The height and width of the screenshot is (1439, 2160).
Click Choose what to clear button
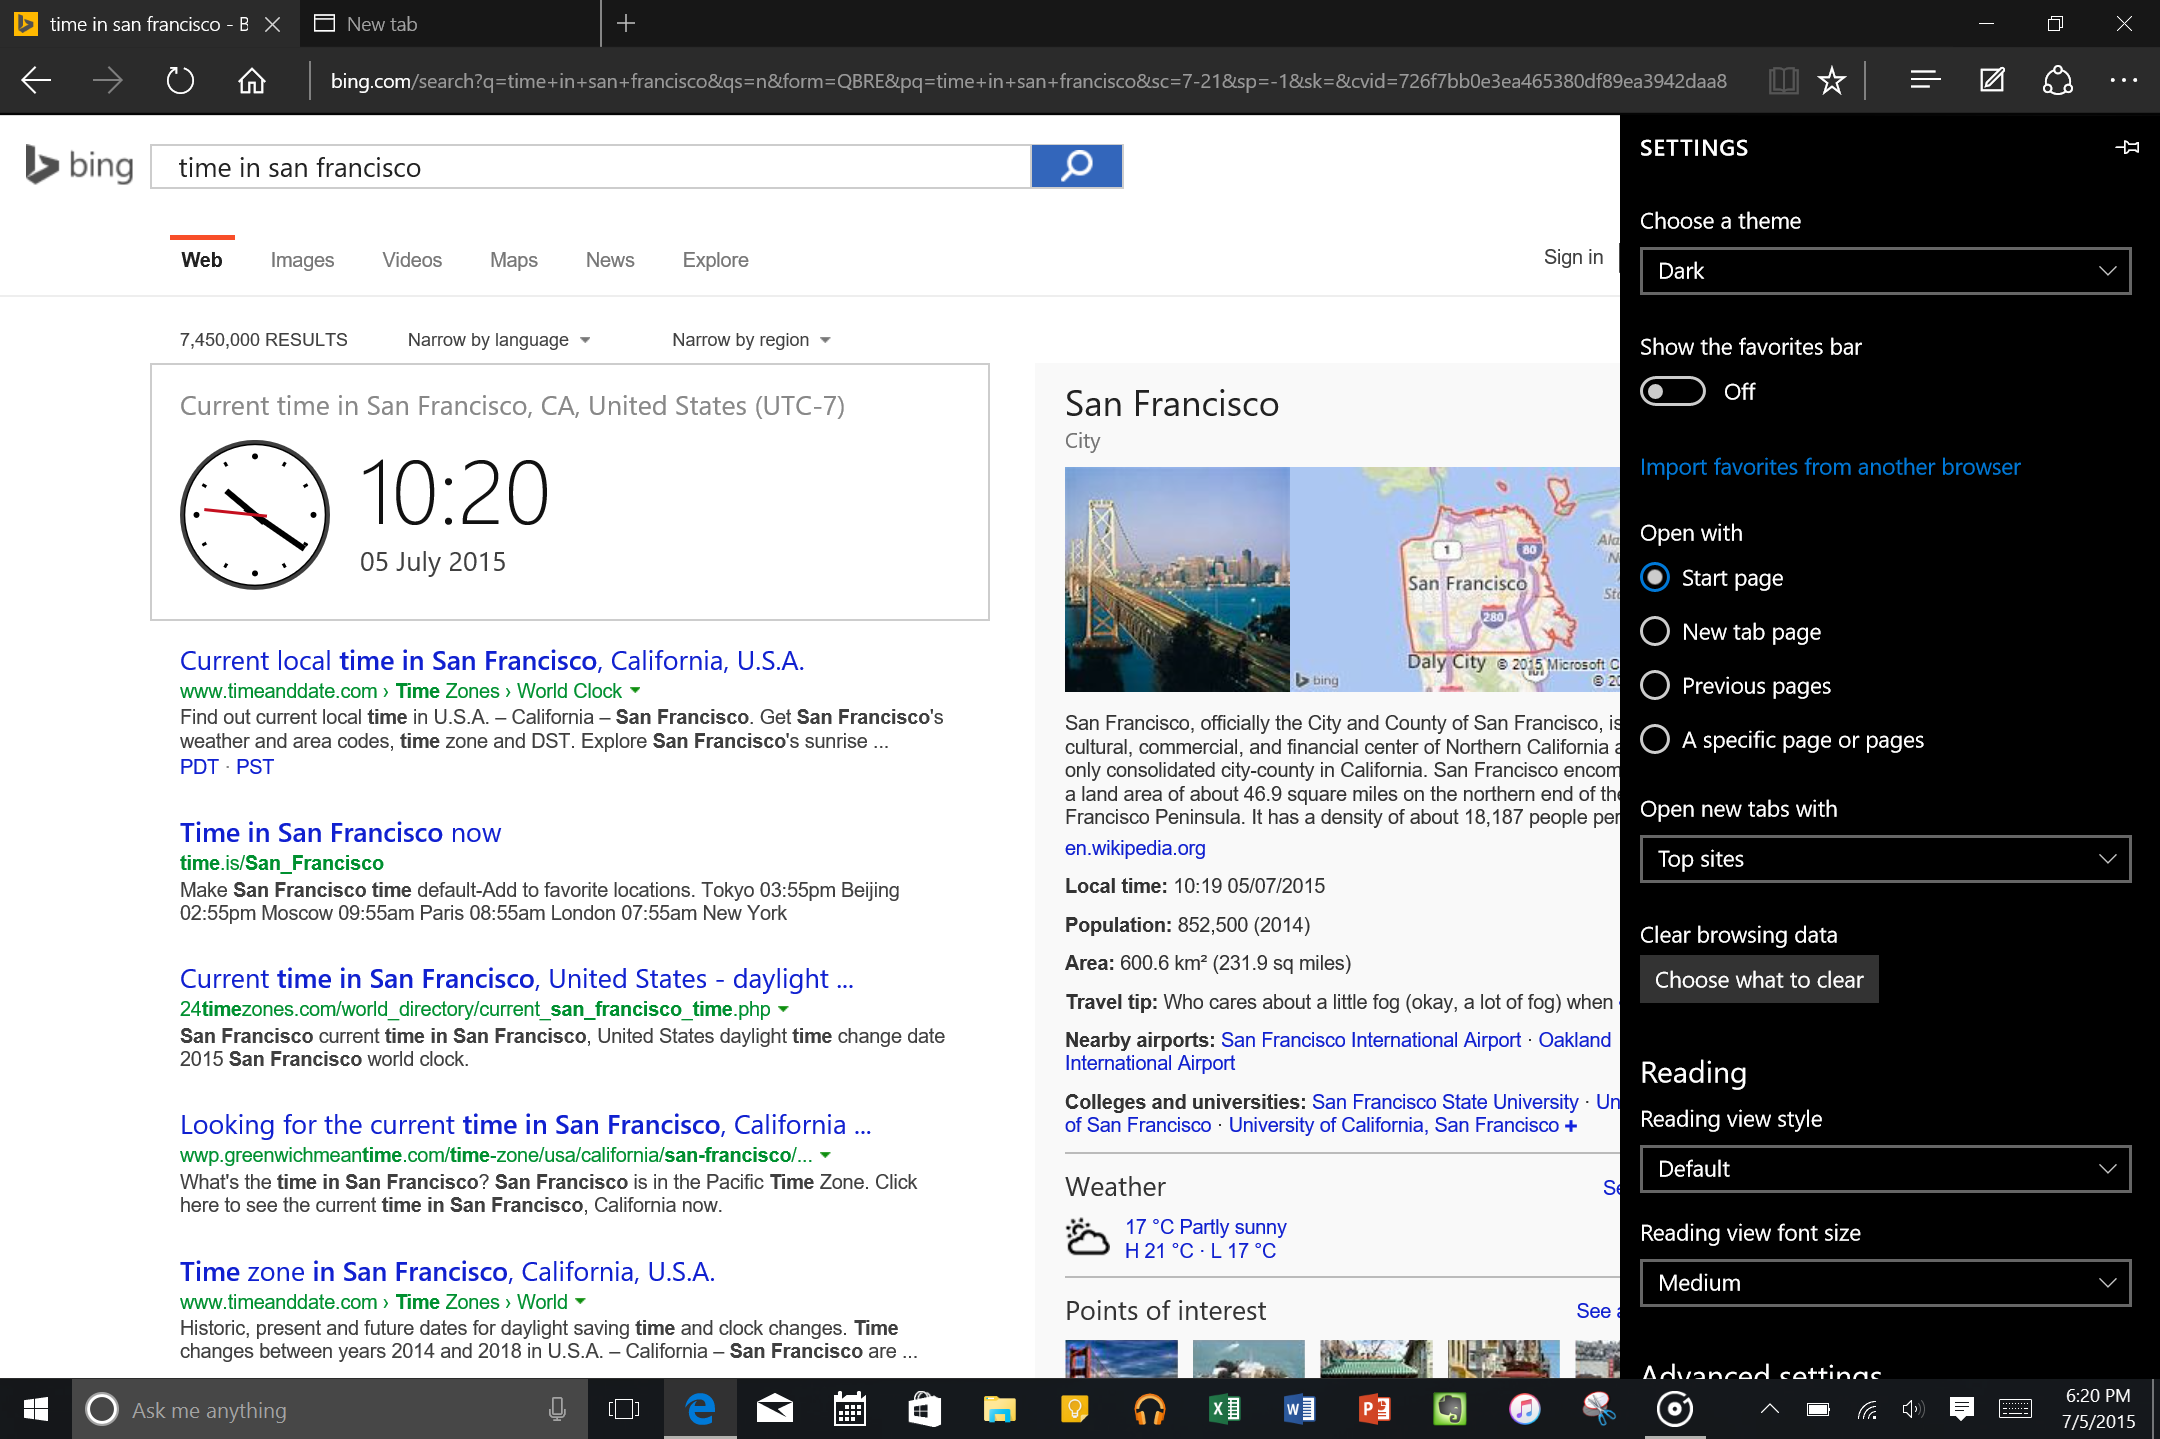coord(1759,980)
